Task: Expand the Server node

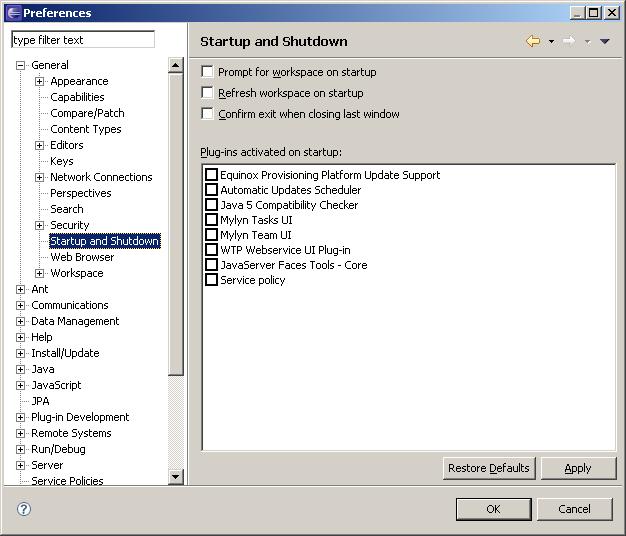Action: click(x=20, y=465)
